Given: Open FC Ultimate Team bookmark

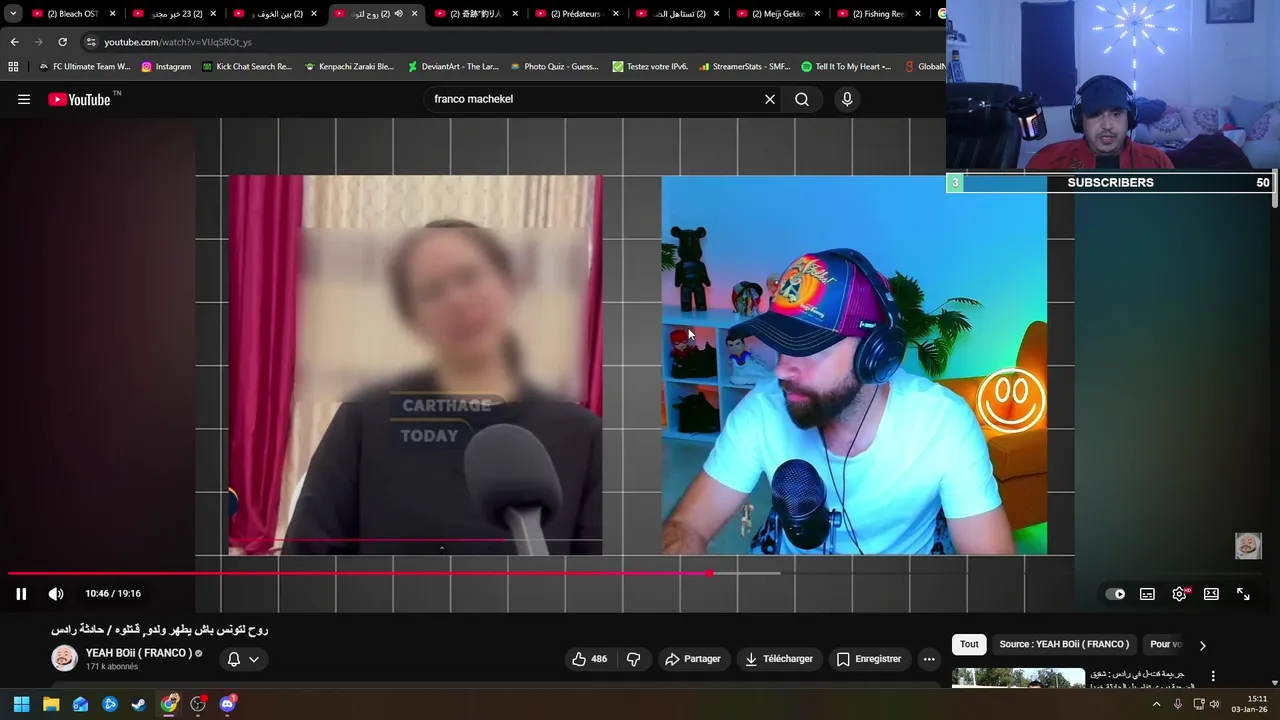Looking at the screenshot, I should (84, 67).
